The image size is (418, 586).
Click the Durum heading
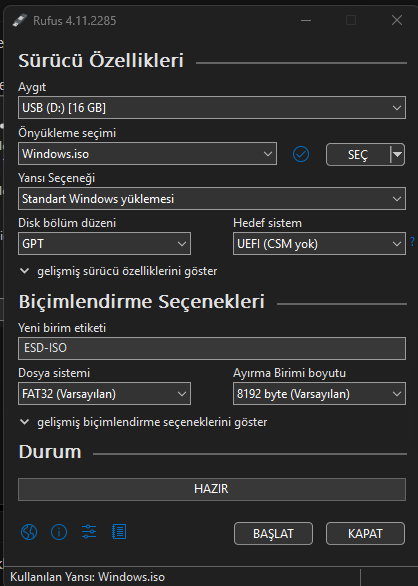coord(50,452)
